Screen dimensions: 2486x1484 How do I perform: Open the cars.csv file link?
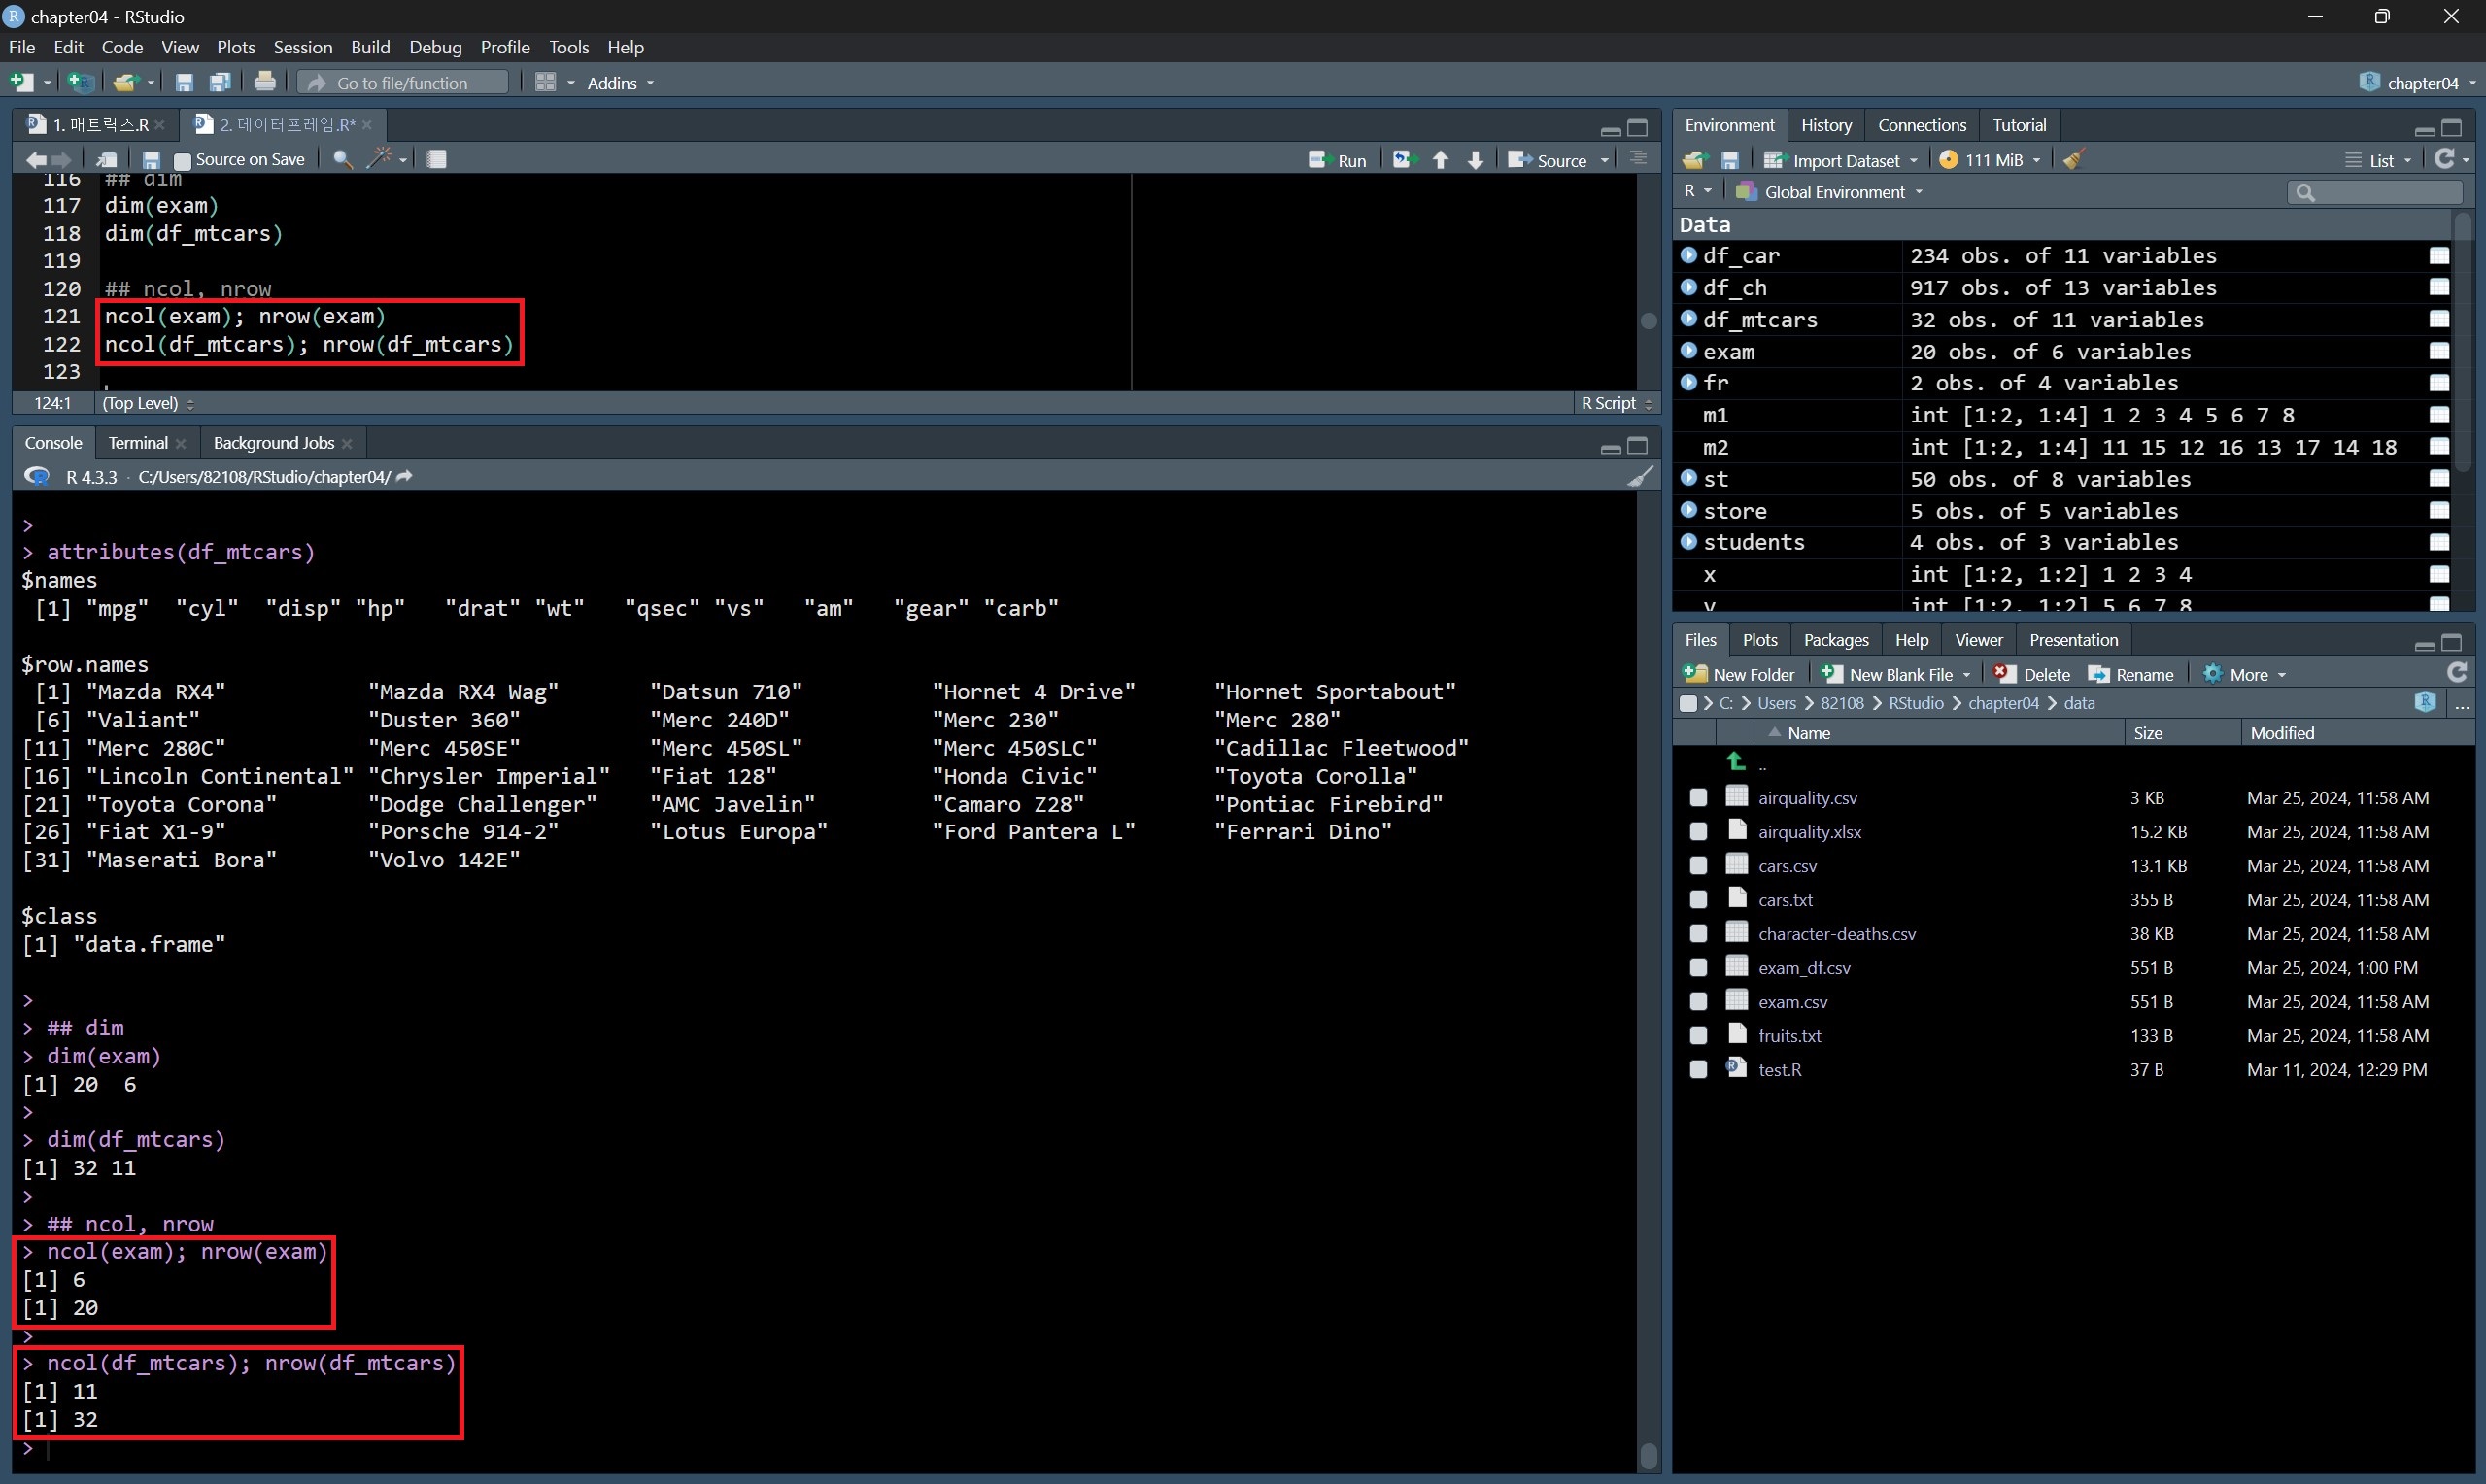tap(1787, 866)
